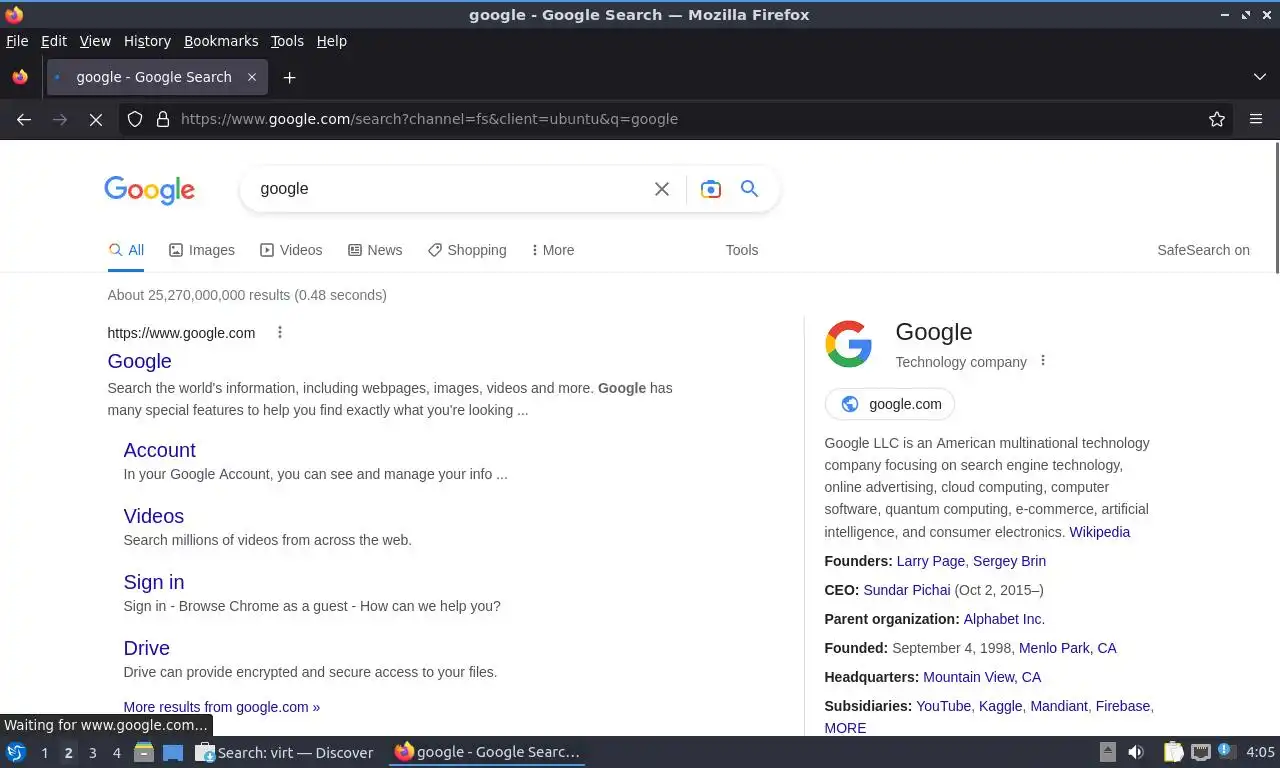Open SafeSearch on settings

pos(1203,250)
